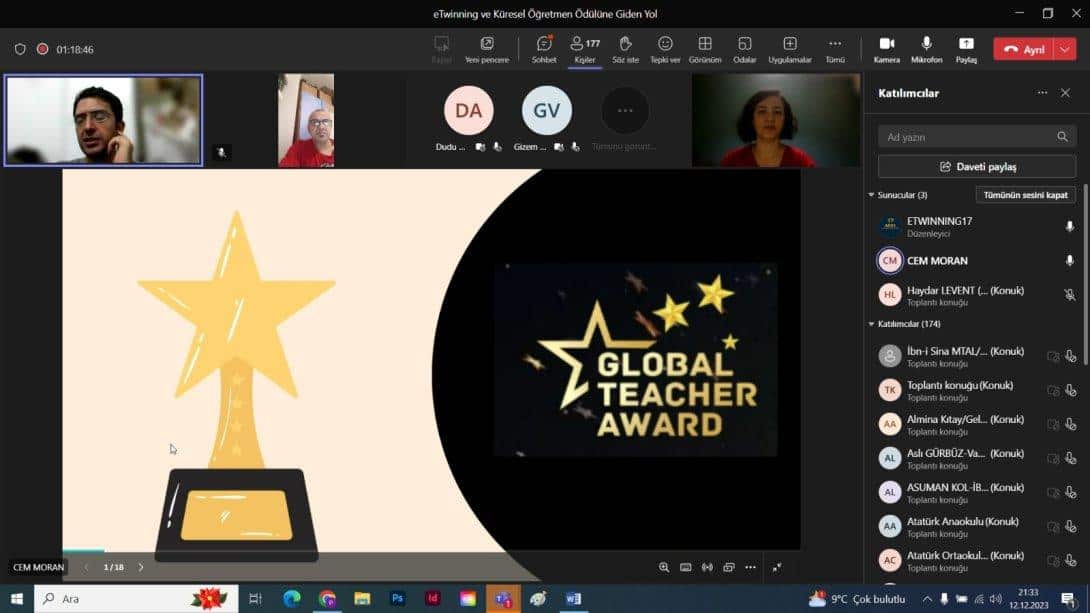Close the Katılımcılar panel
The image size is (1090, 613).
(1065, 92)
